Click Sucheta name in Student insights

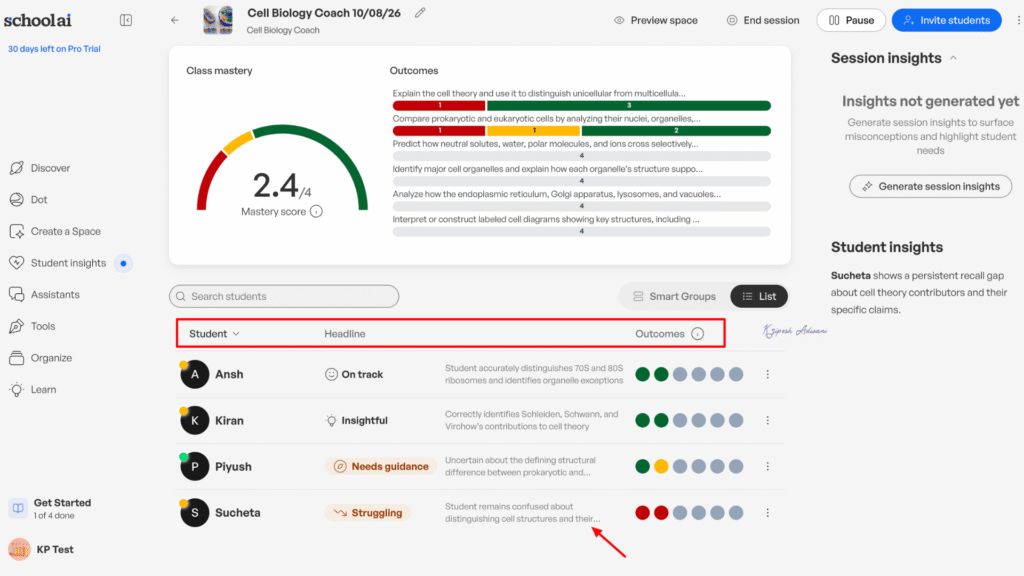[x=850, y=276]
